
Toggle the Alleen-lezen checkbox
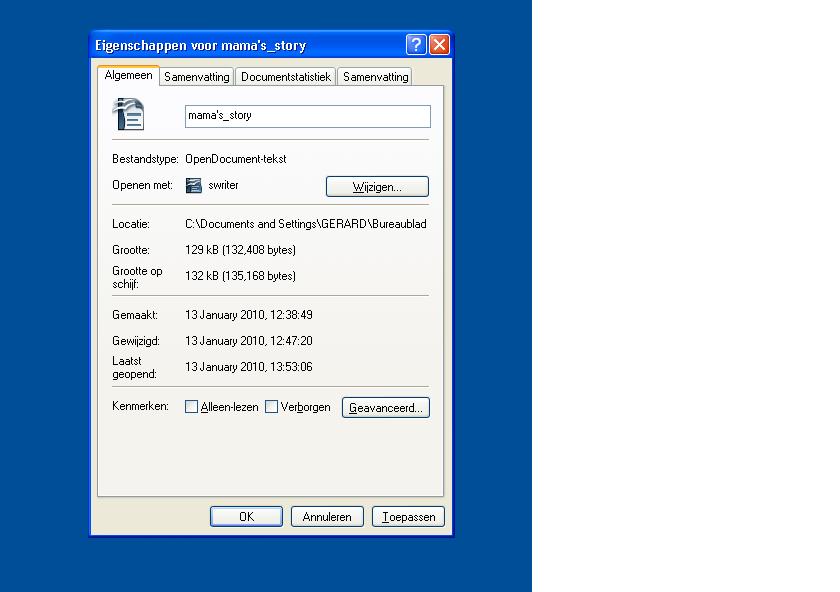[191, 407]
